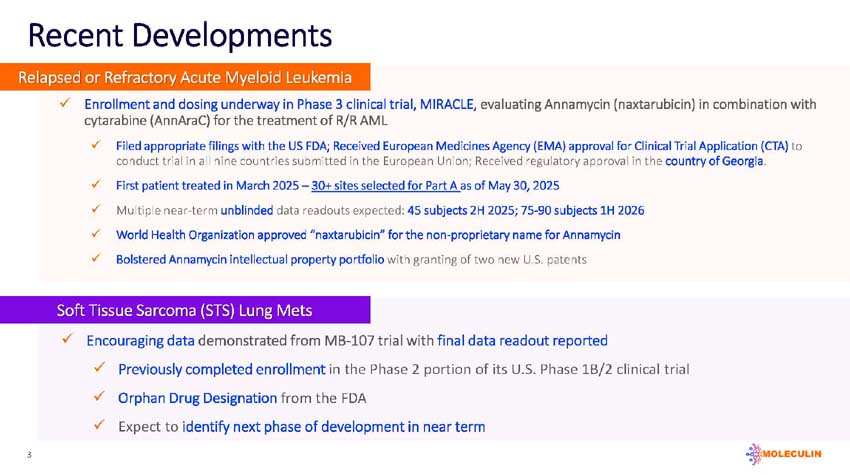Click the checkmark beside "Encouraging data"

click(67, 339)
